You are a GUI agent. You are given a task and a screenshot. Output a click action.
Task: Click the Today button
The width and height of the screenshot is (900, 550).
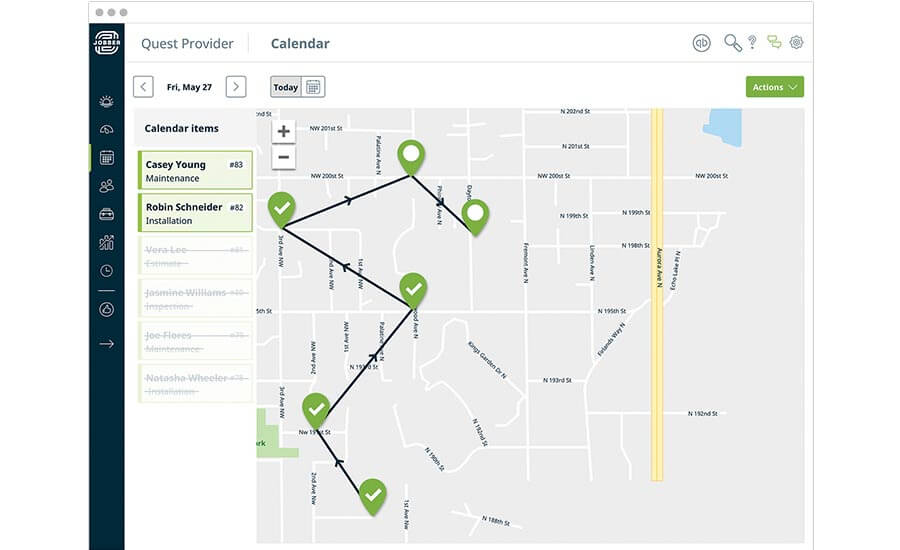(x=286, y=87)
